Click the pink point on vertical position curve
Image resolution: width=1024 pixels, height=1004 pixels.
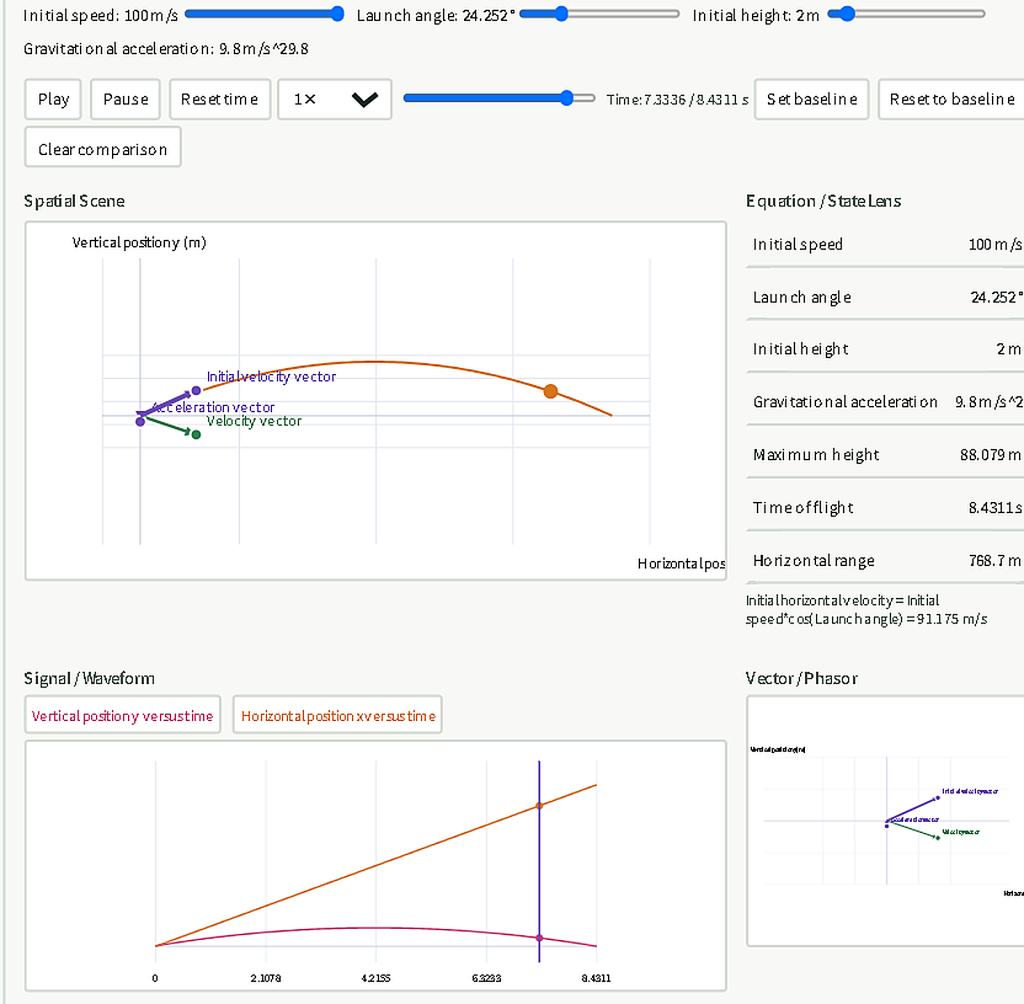pos(539,938)
